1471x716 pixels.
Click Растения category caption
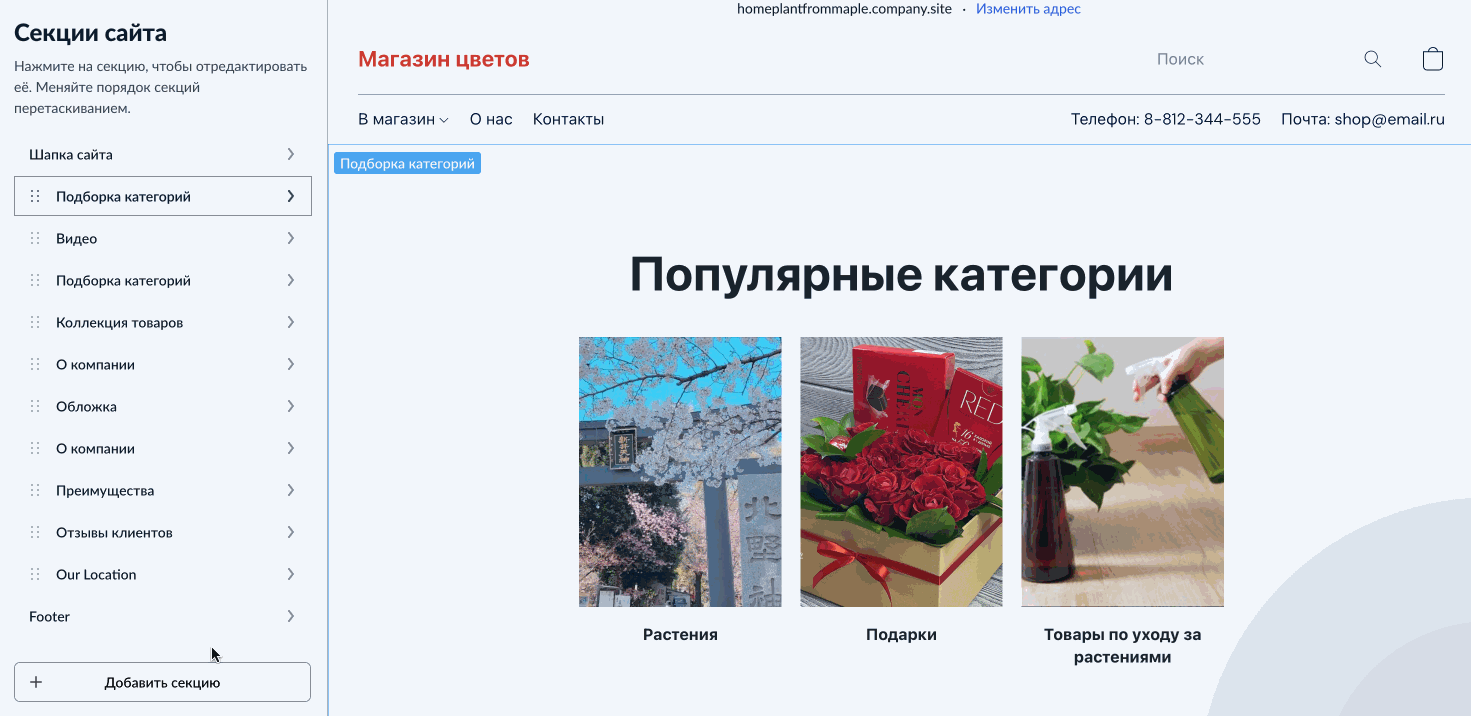[680, 634]
